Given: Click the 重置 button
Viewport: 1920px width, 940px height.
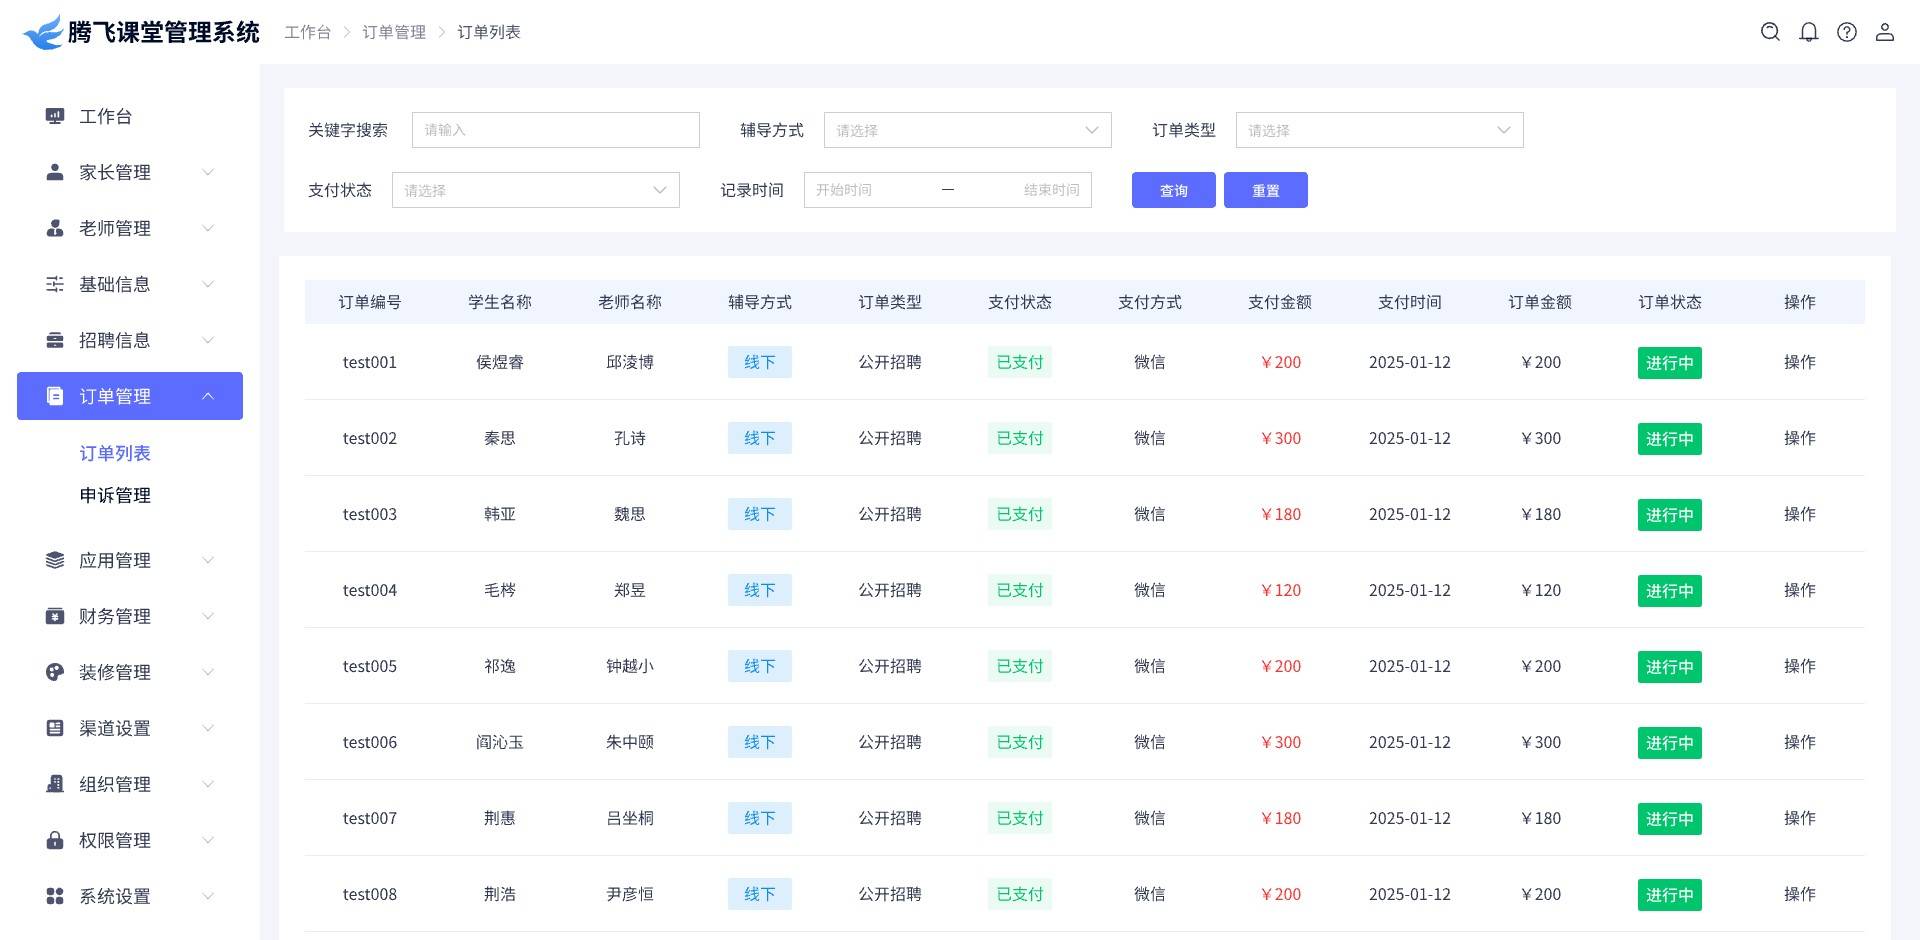Looking at the screenshot, I should point(1265,190).
